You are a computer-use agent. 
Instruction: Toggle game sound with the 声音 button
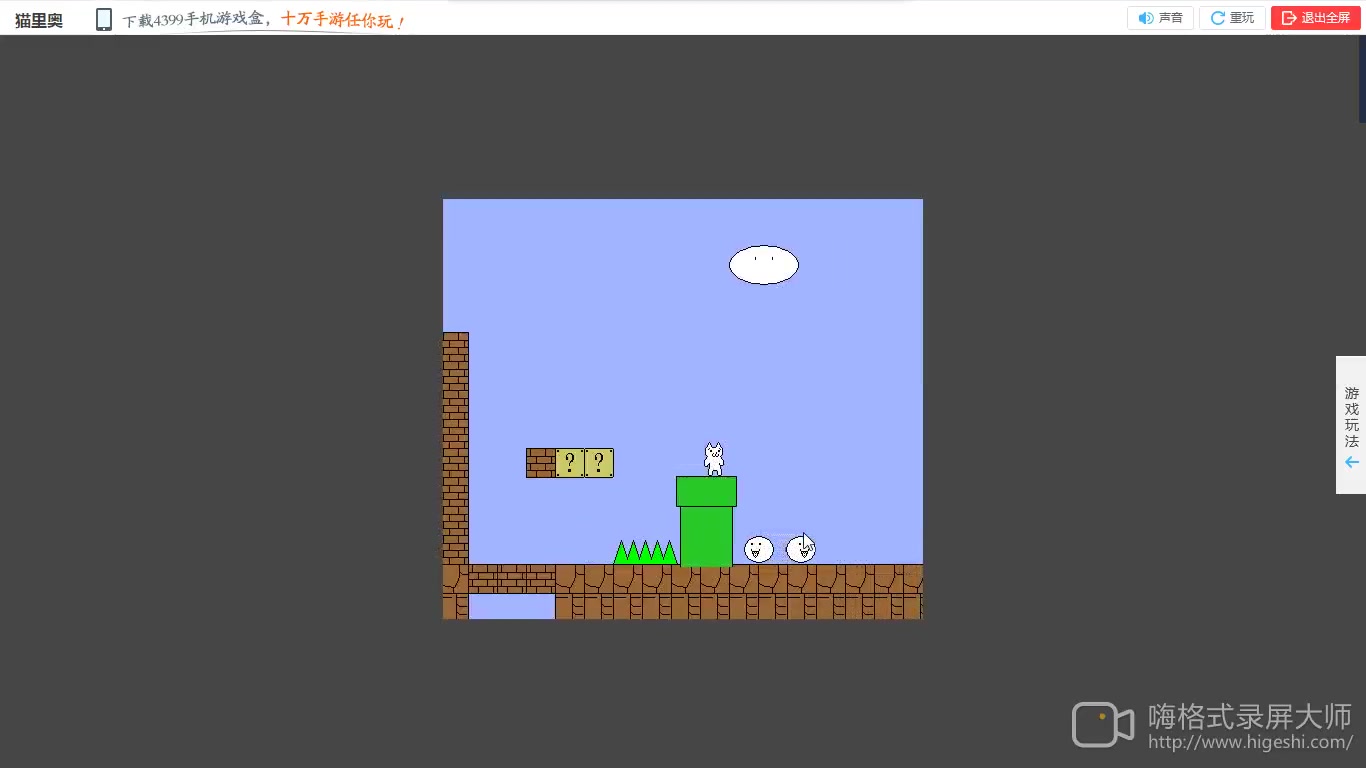pyautogui.click(x=1160, y=18)
